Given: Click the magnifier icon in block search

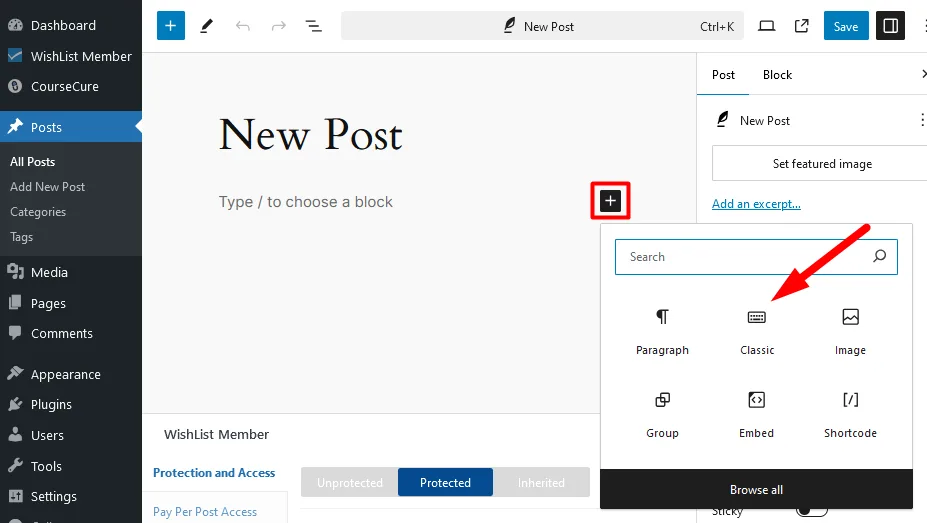Looking at the screenshot, I should (880, 256).
